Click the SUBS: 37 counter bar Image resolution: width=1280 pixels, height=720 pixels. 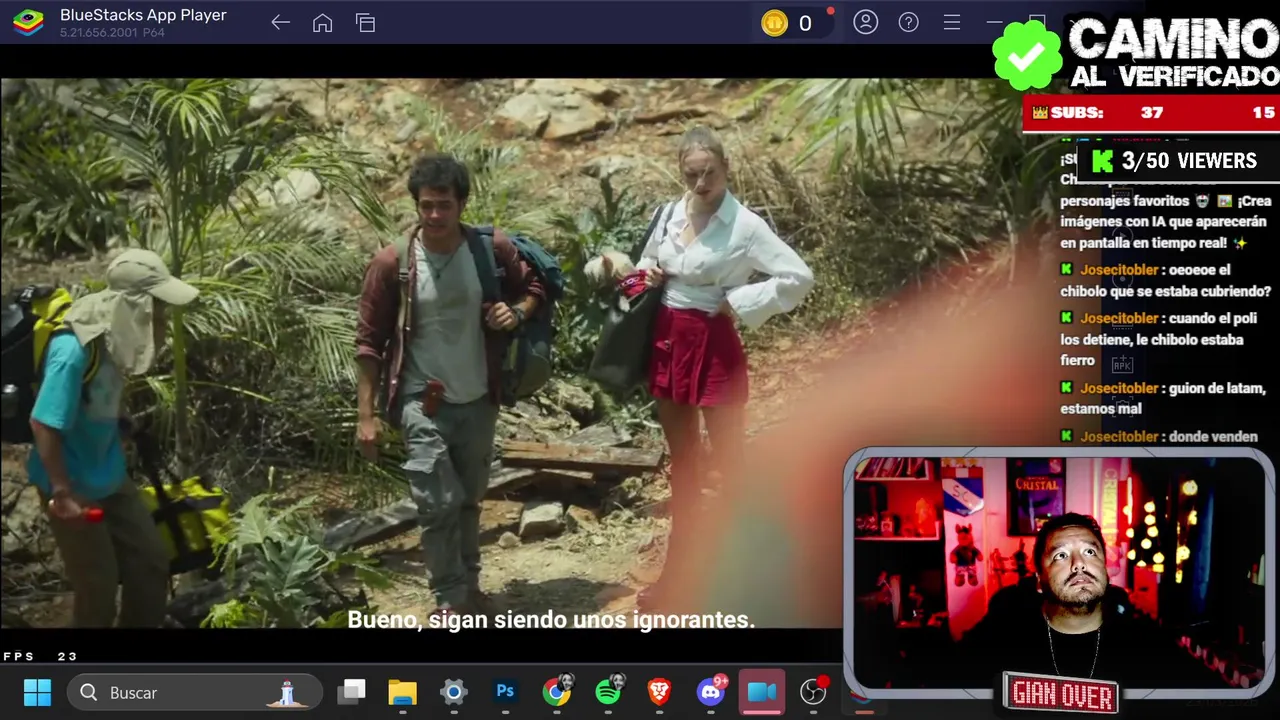coord(1151,113)
